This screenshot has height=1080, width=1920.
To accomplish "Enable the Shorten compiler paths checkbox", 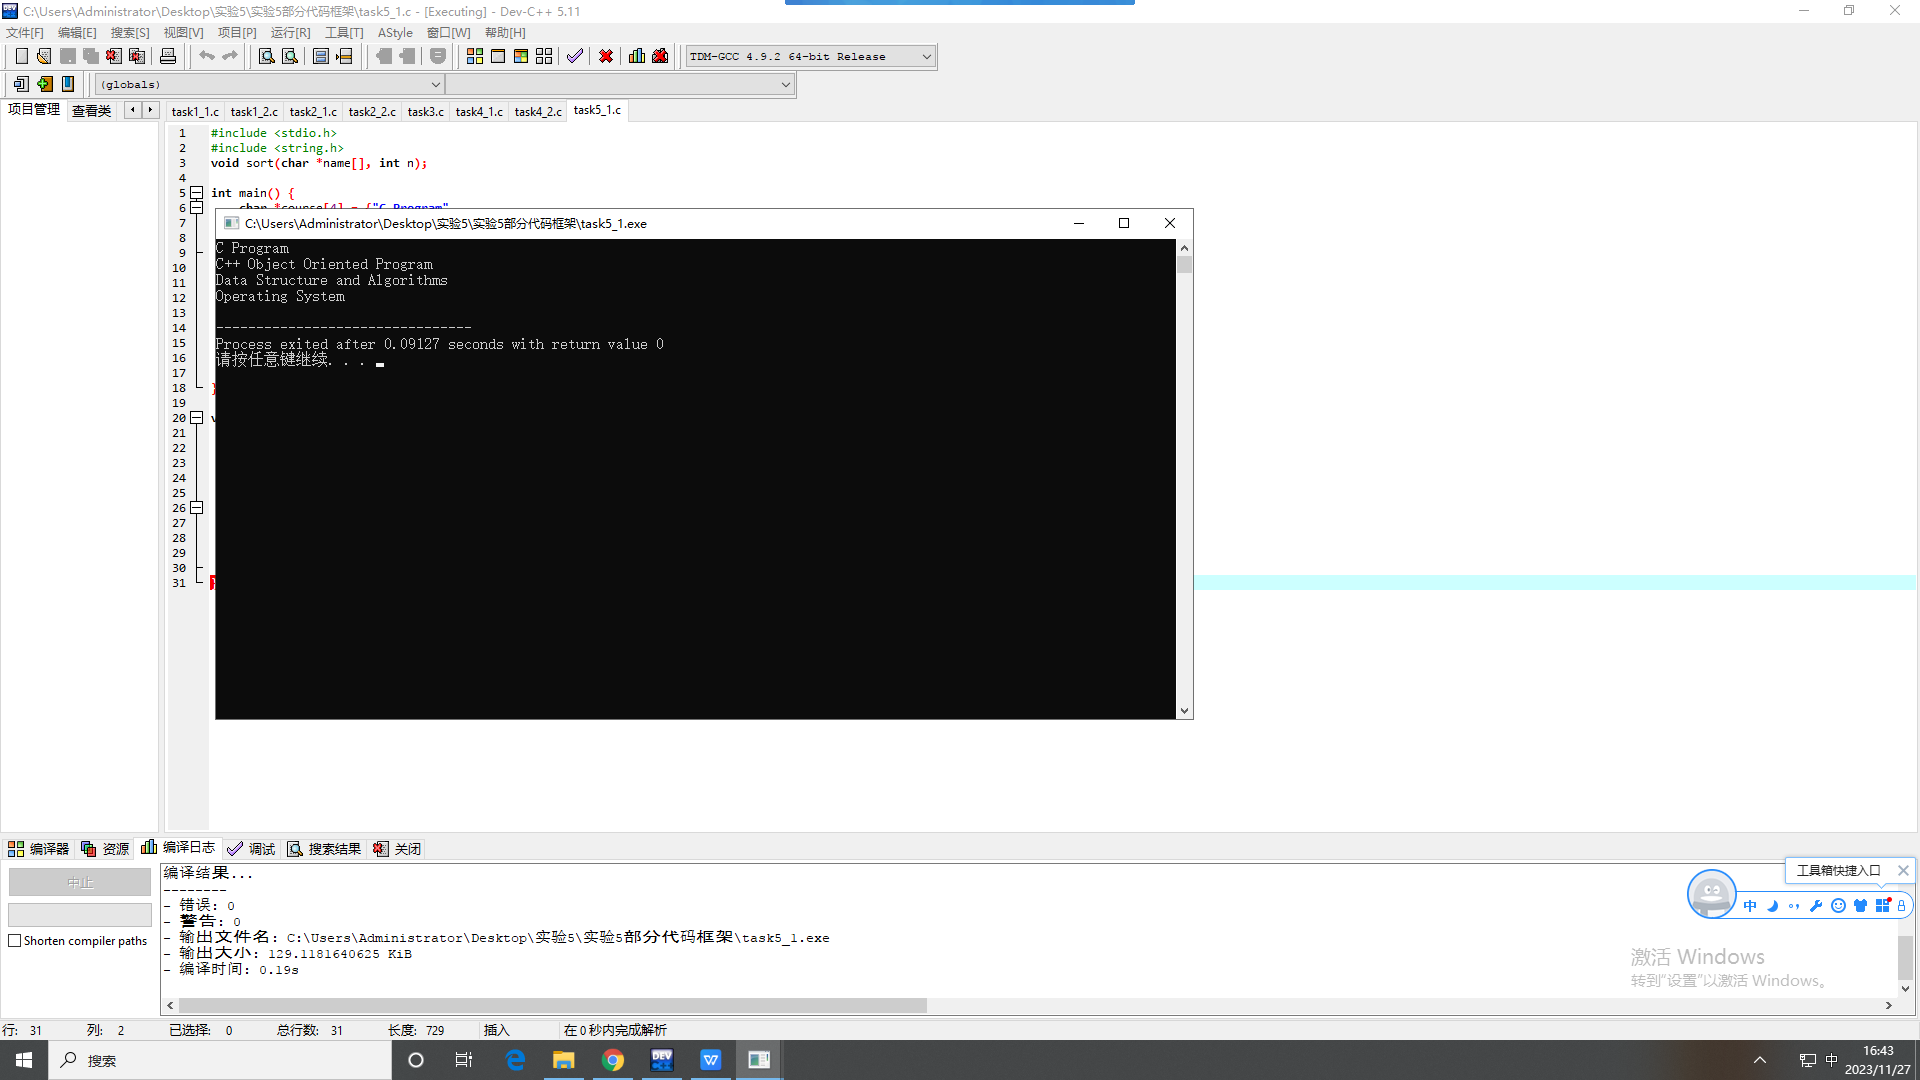I will (x=15, y=941).
